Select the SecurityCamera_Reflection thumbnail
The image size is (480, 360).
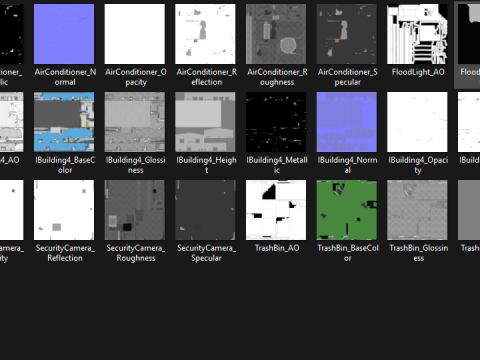point(64,210)
